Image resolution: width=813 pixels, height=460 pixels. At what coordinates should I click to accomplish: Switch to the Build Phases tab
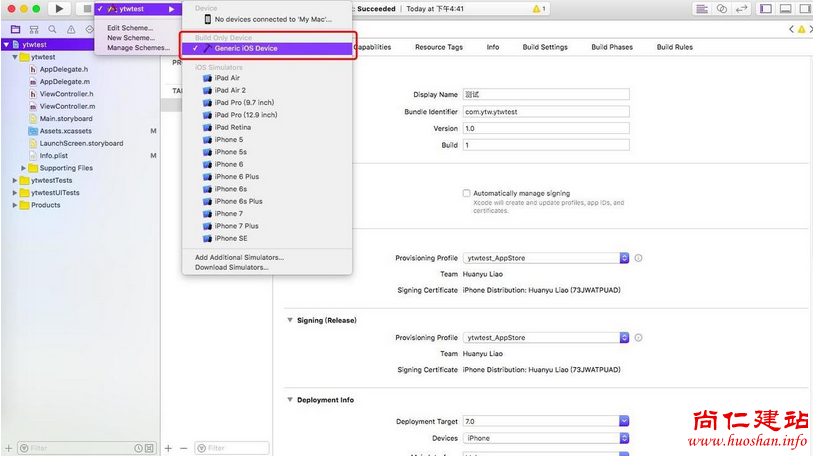(611, 47)
